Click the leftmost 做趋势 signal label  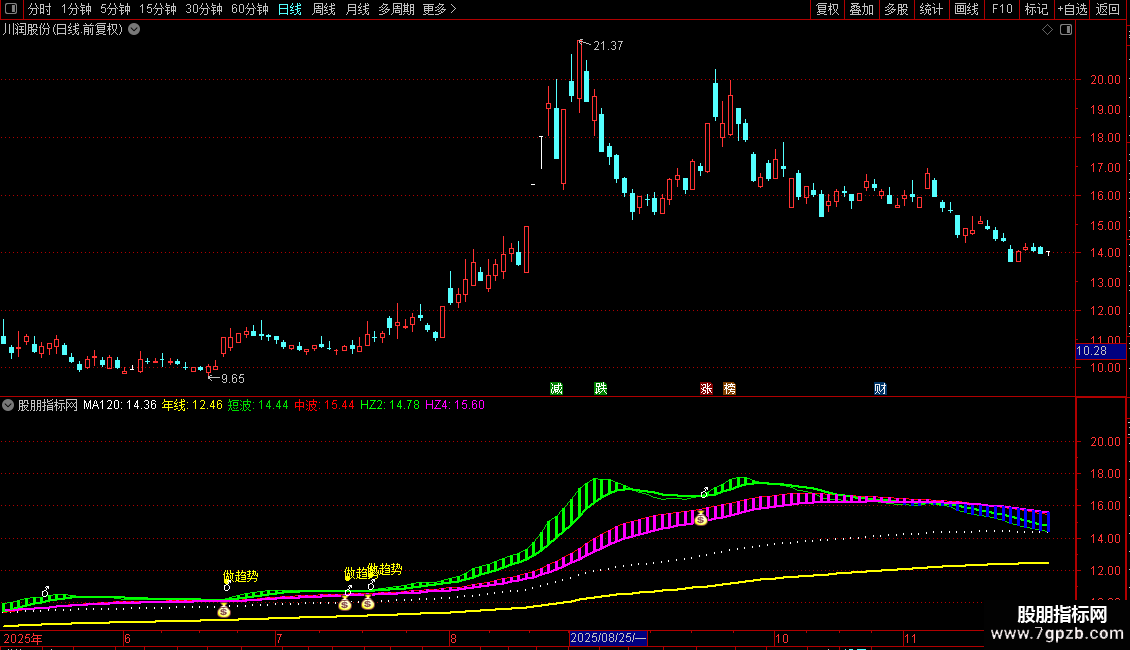[x=241, y=576]
